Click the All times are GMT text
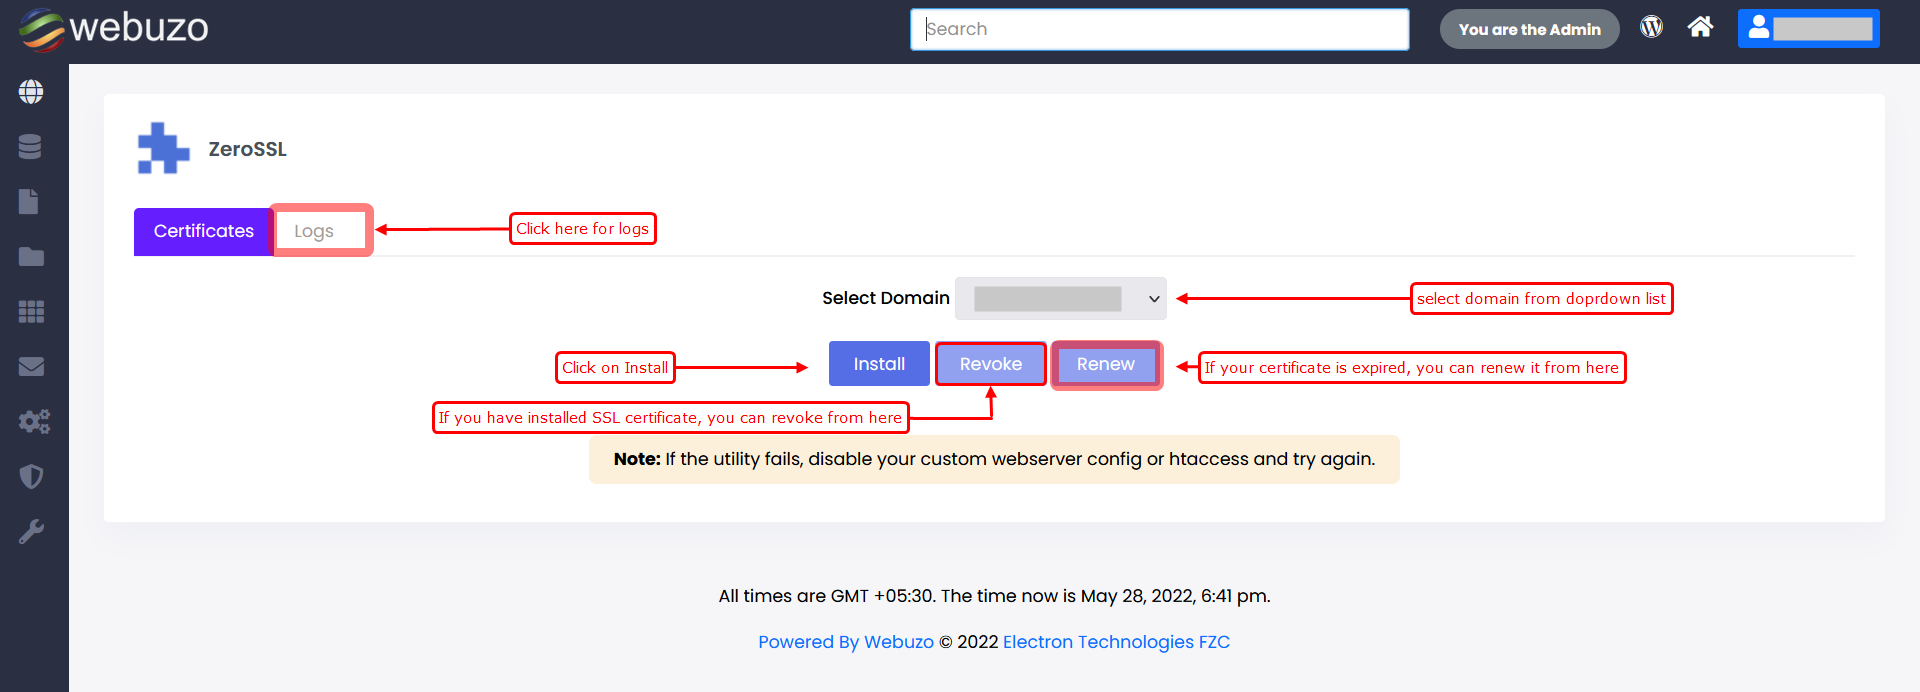The height and width of the screenshot is (692, 1920). [995, 596]
